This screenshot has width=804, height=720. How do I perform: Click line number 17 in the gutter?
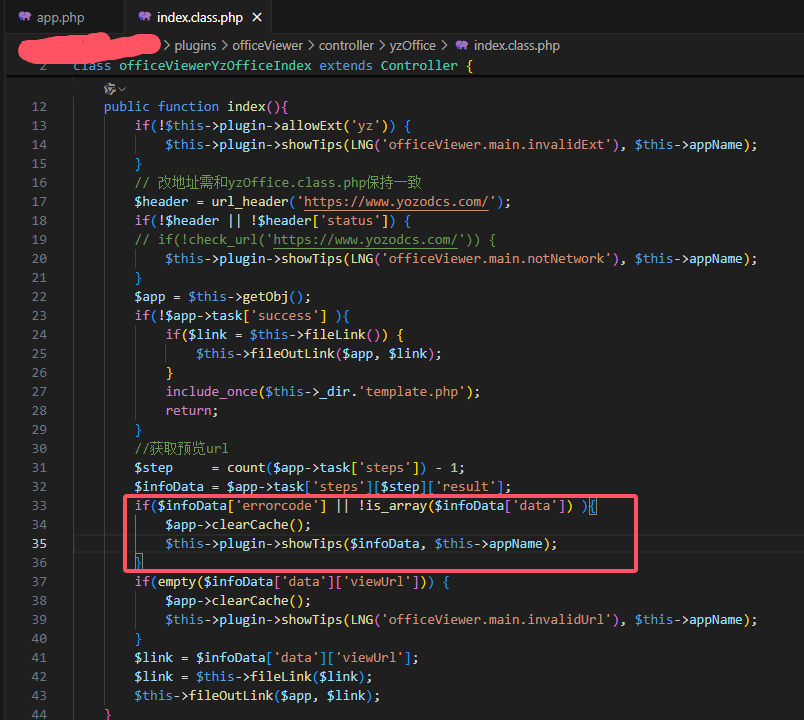[39, 202]
